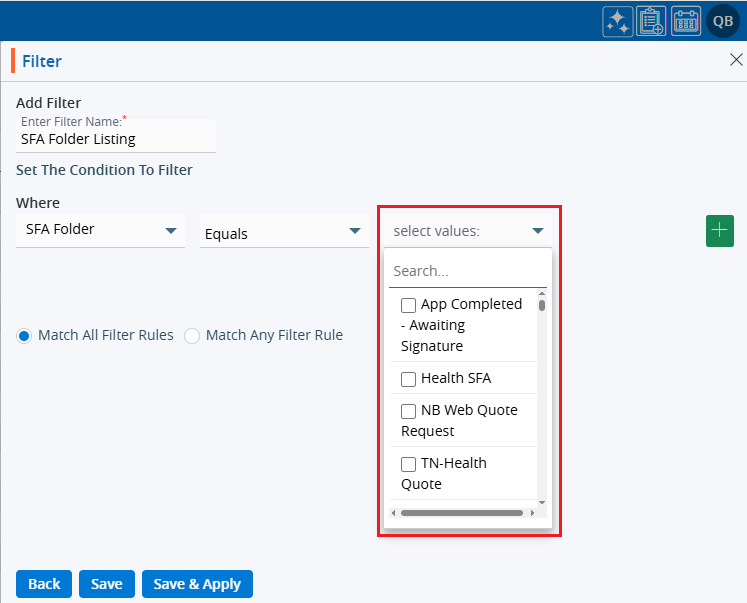Open the calendar icon in header
747x603 pixels.
click(x=686, y=21)
